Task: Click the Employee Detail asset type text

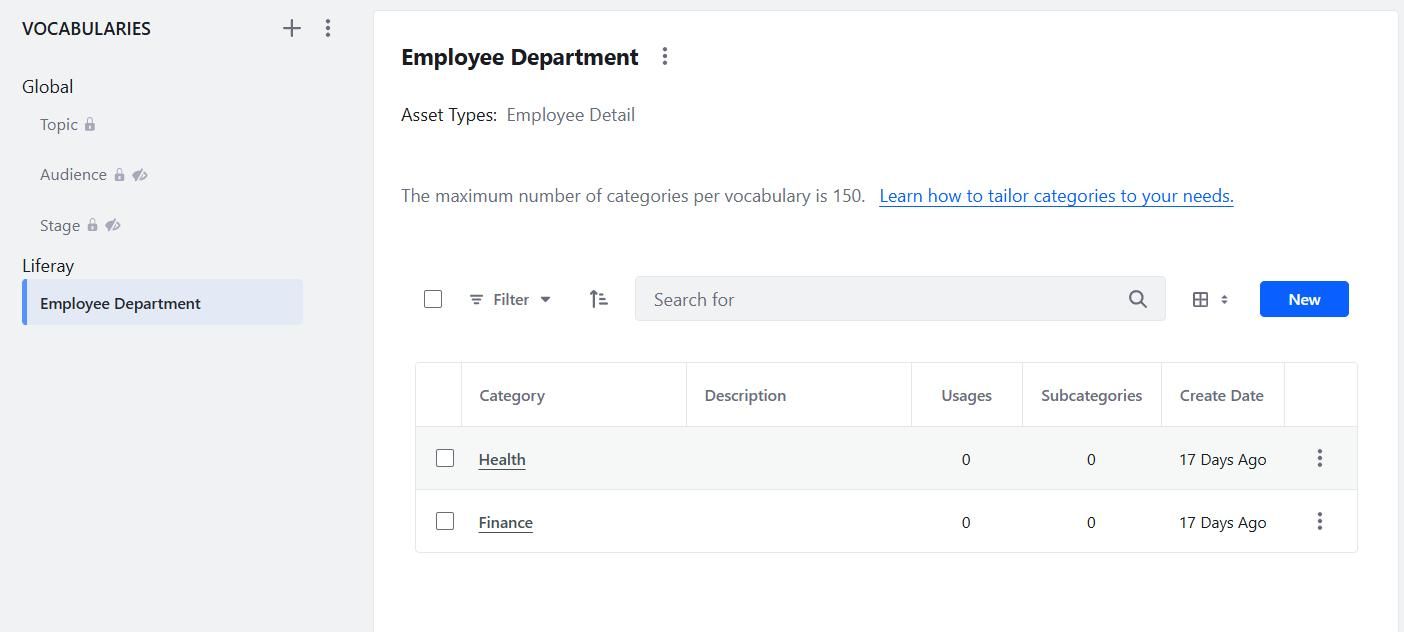Action: (x=571, y=115)
